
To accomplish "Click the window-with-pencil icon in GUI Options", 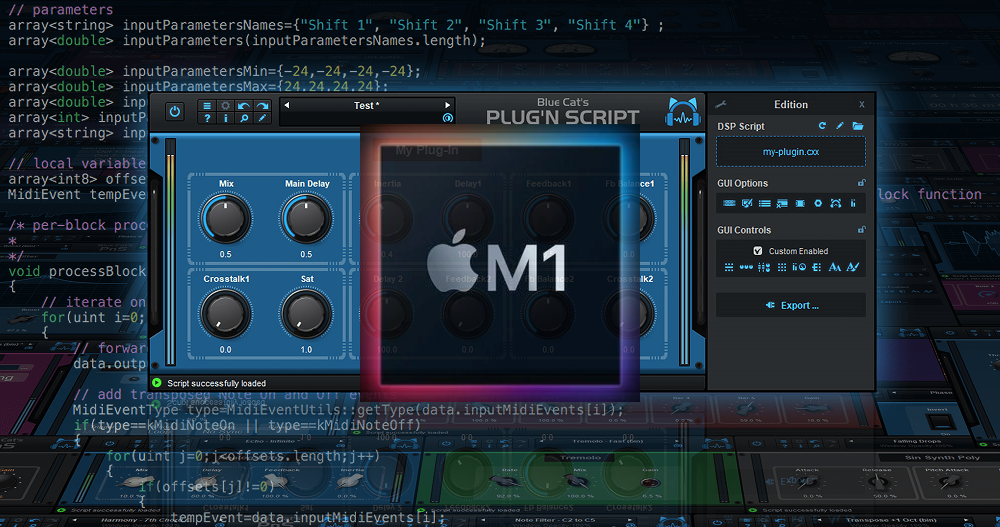I will click(747, 204).
